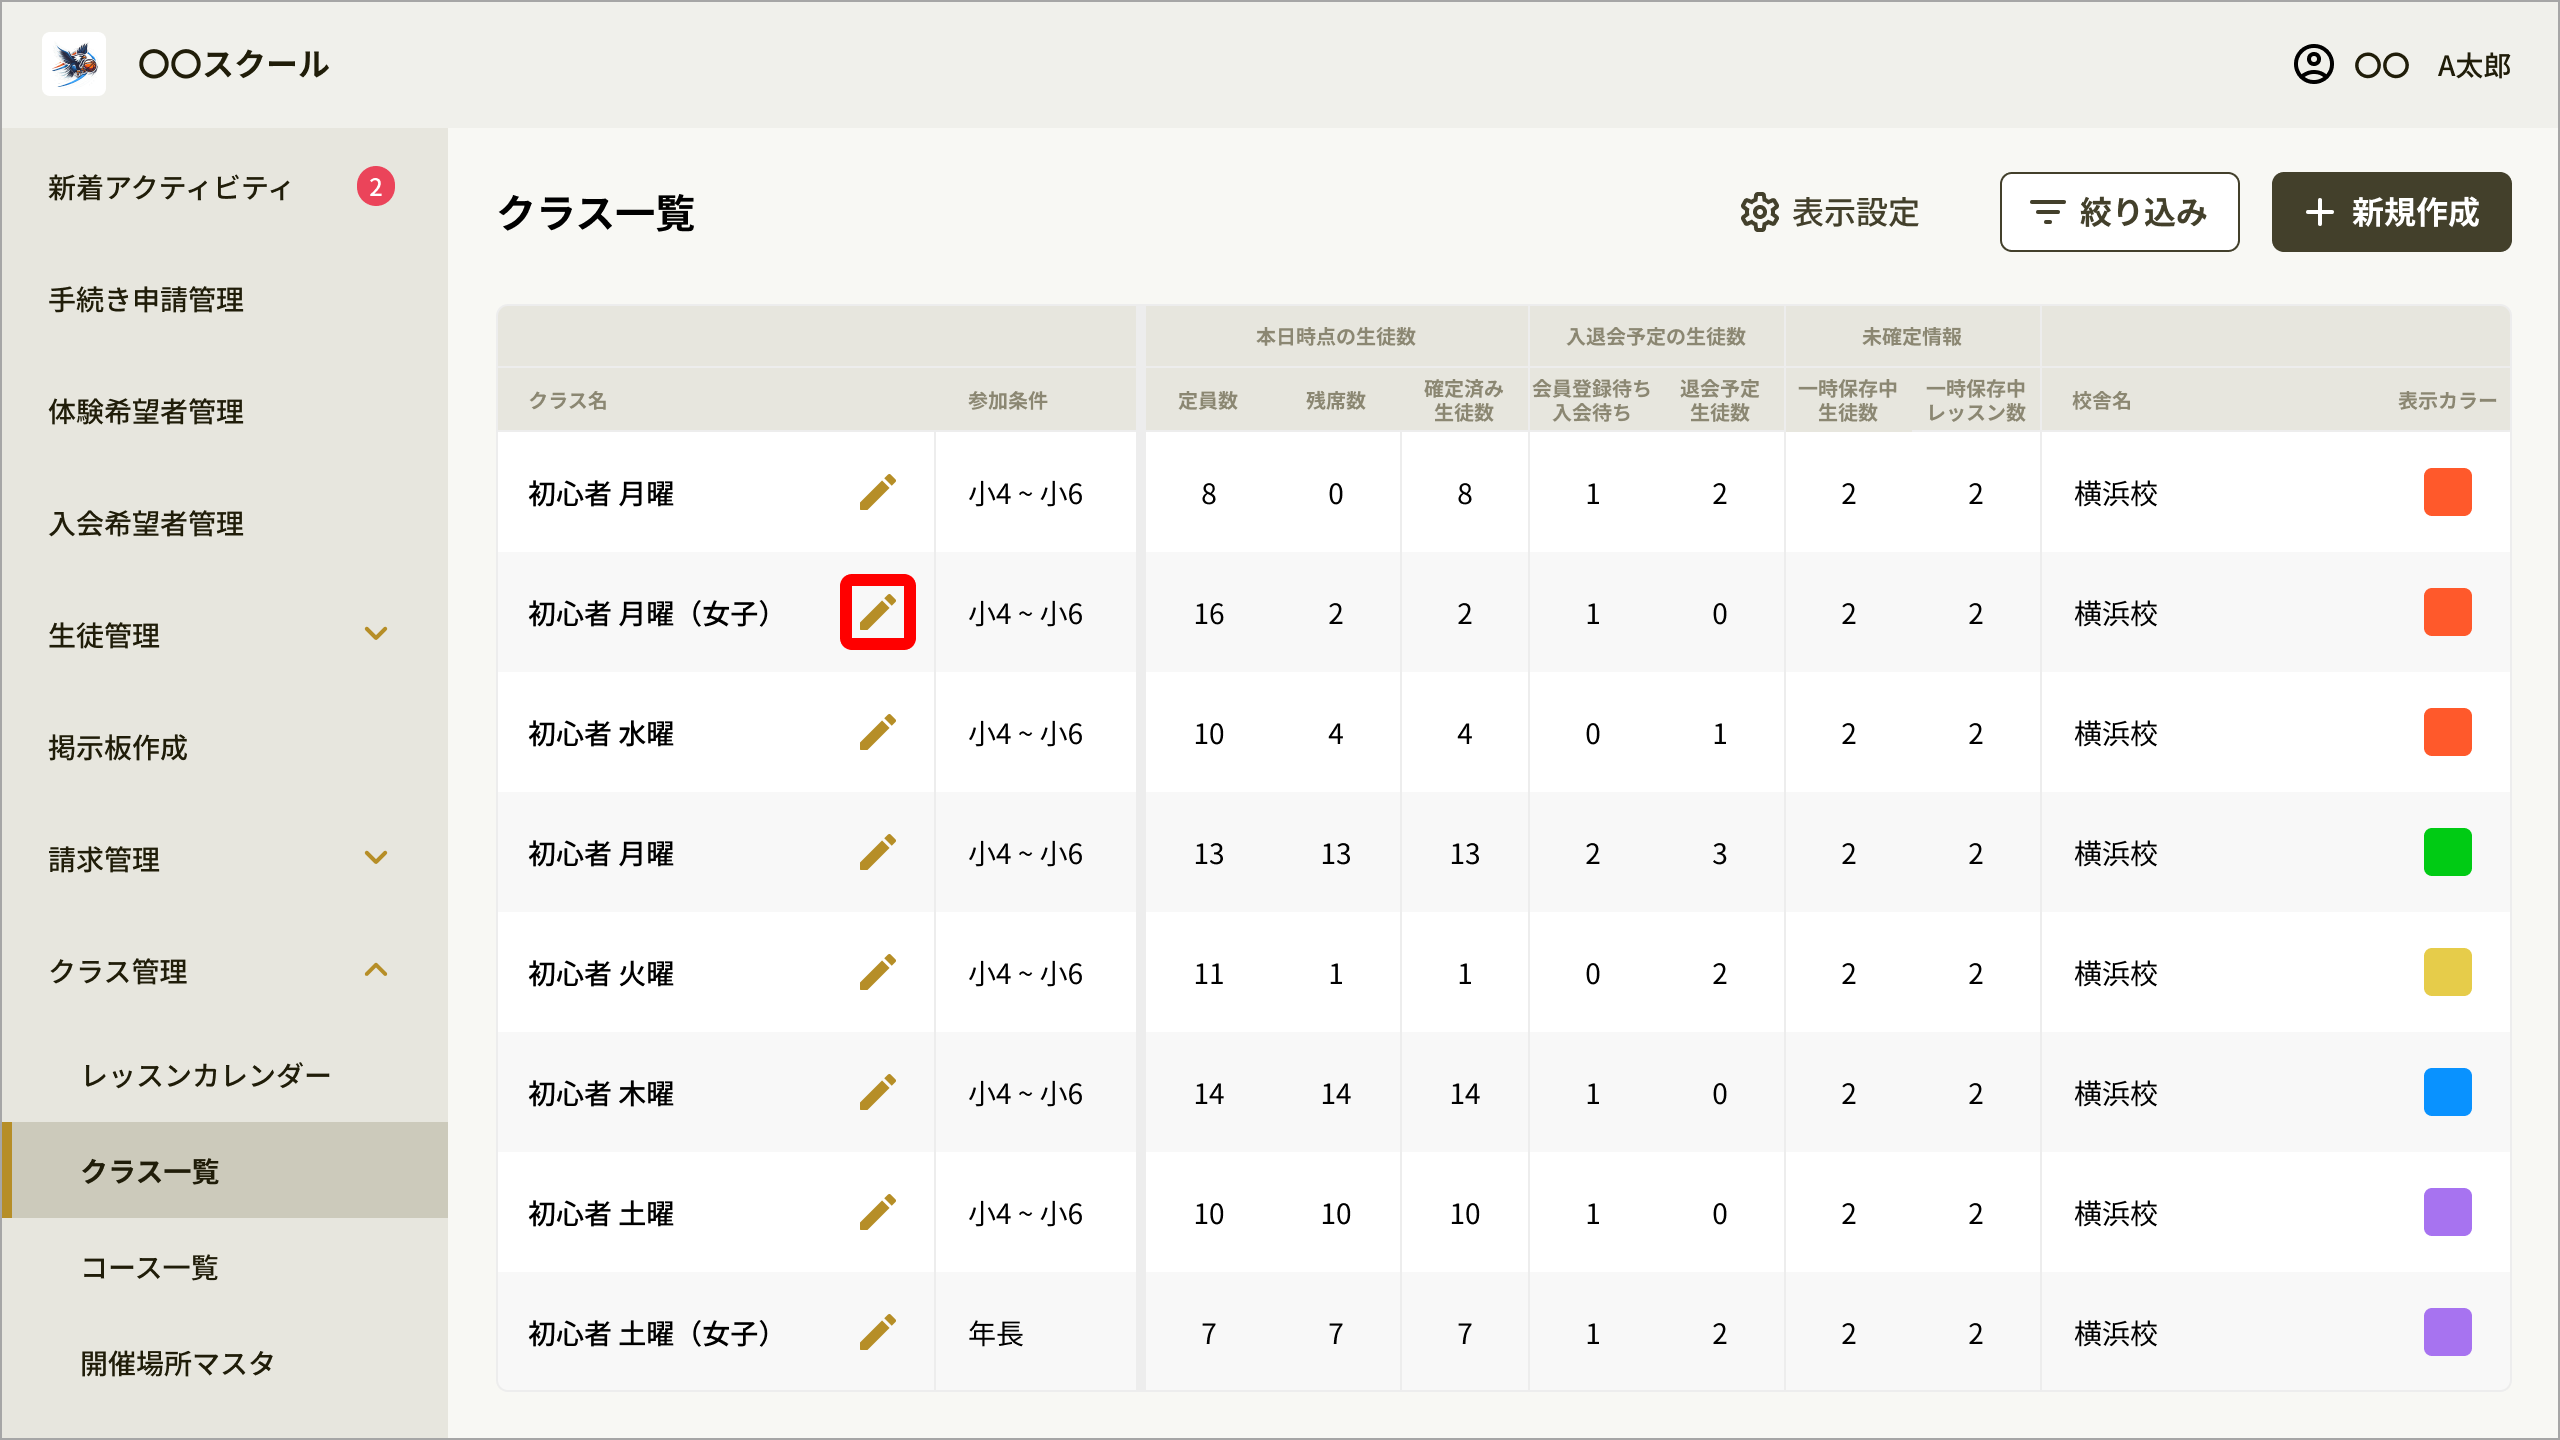Click the 新規作成 button
Image resolution: width=2560 pixels, height=1440 pixels.
[2391, 212]
